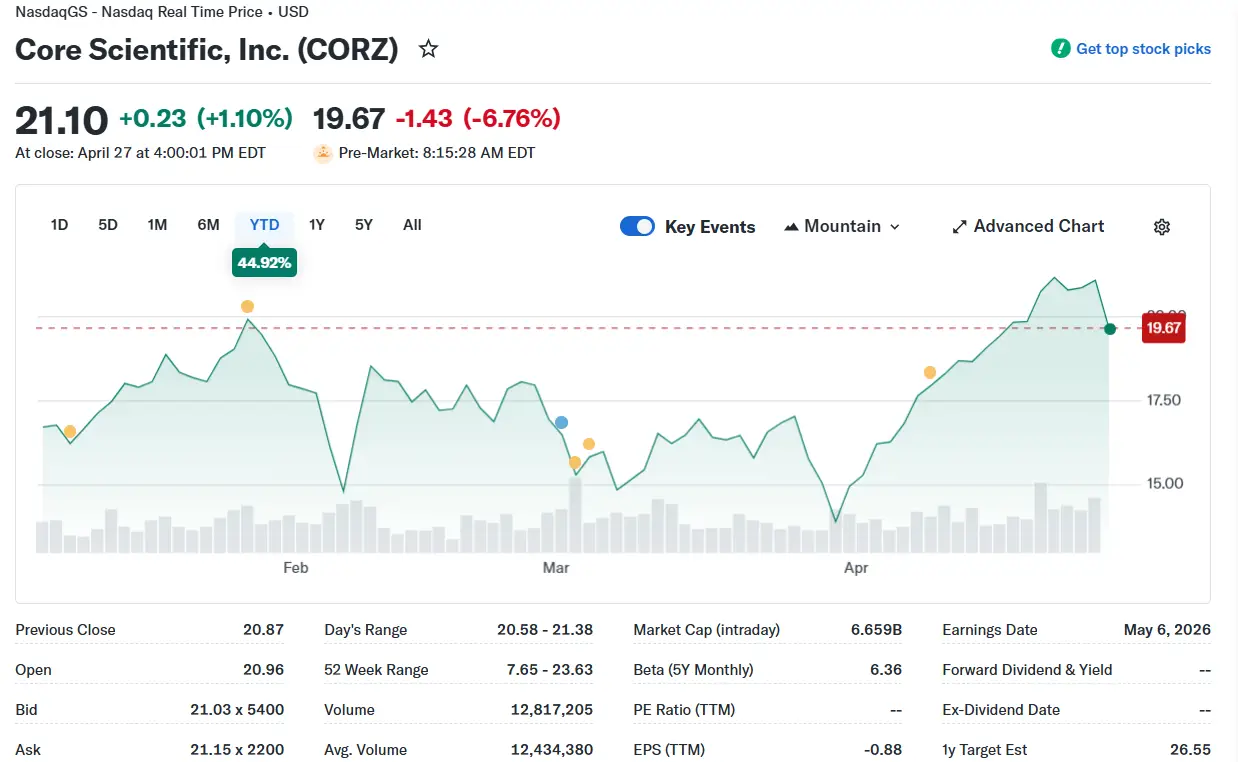Click the Previous Close label

[x=65, y=630]
